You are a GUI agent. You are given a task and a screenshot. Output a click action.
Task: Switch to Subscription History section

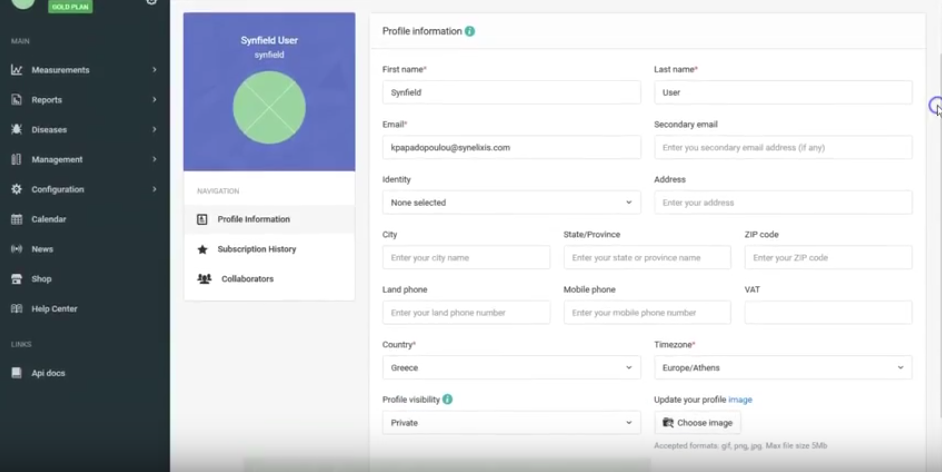(x=256, y=249)
